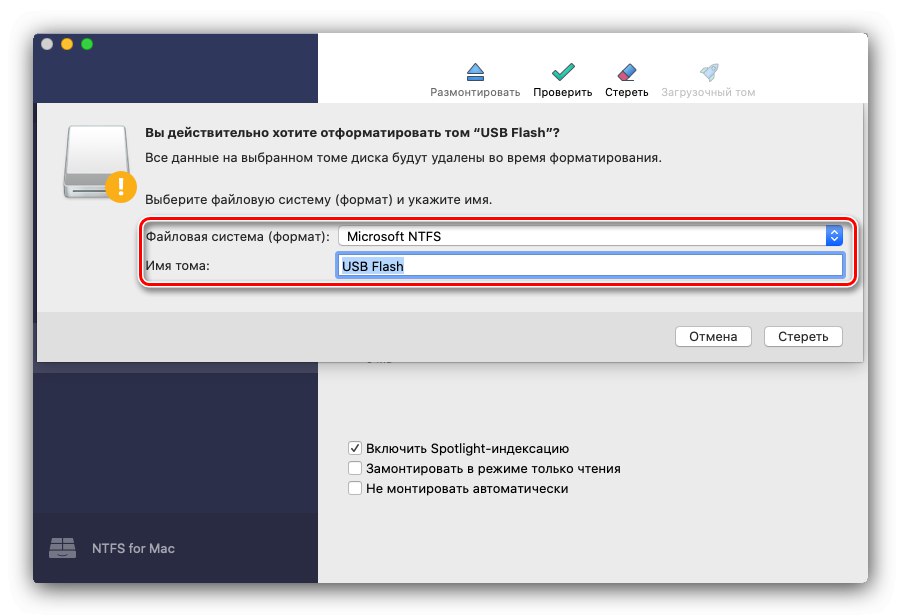Image resolution: width=901 pixels, height=616 pixels.
Task: Click the Verify checkmark icon (Проверить)
Action: pos(563,72)
